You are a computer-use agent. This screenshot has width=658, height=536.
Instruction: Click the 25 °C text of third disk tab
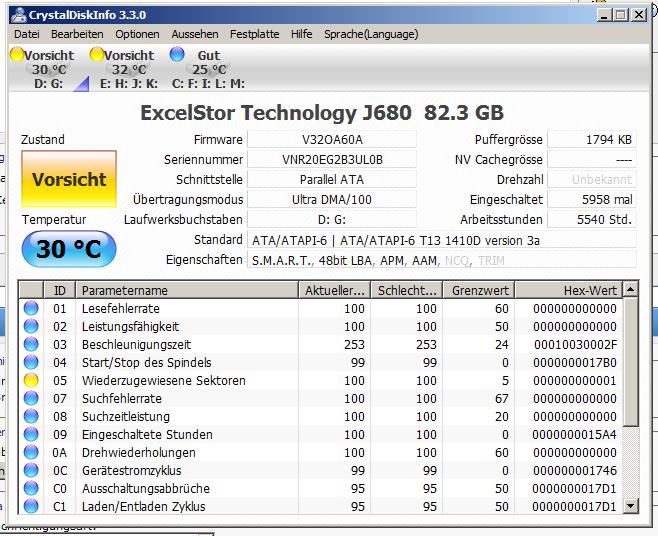209,69
